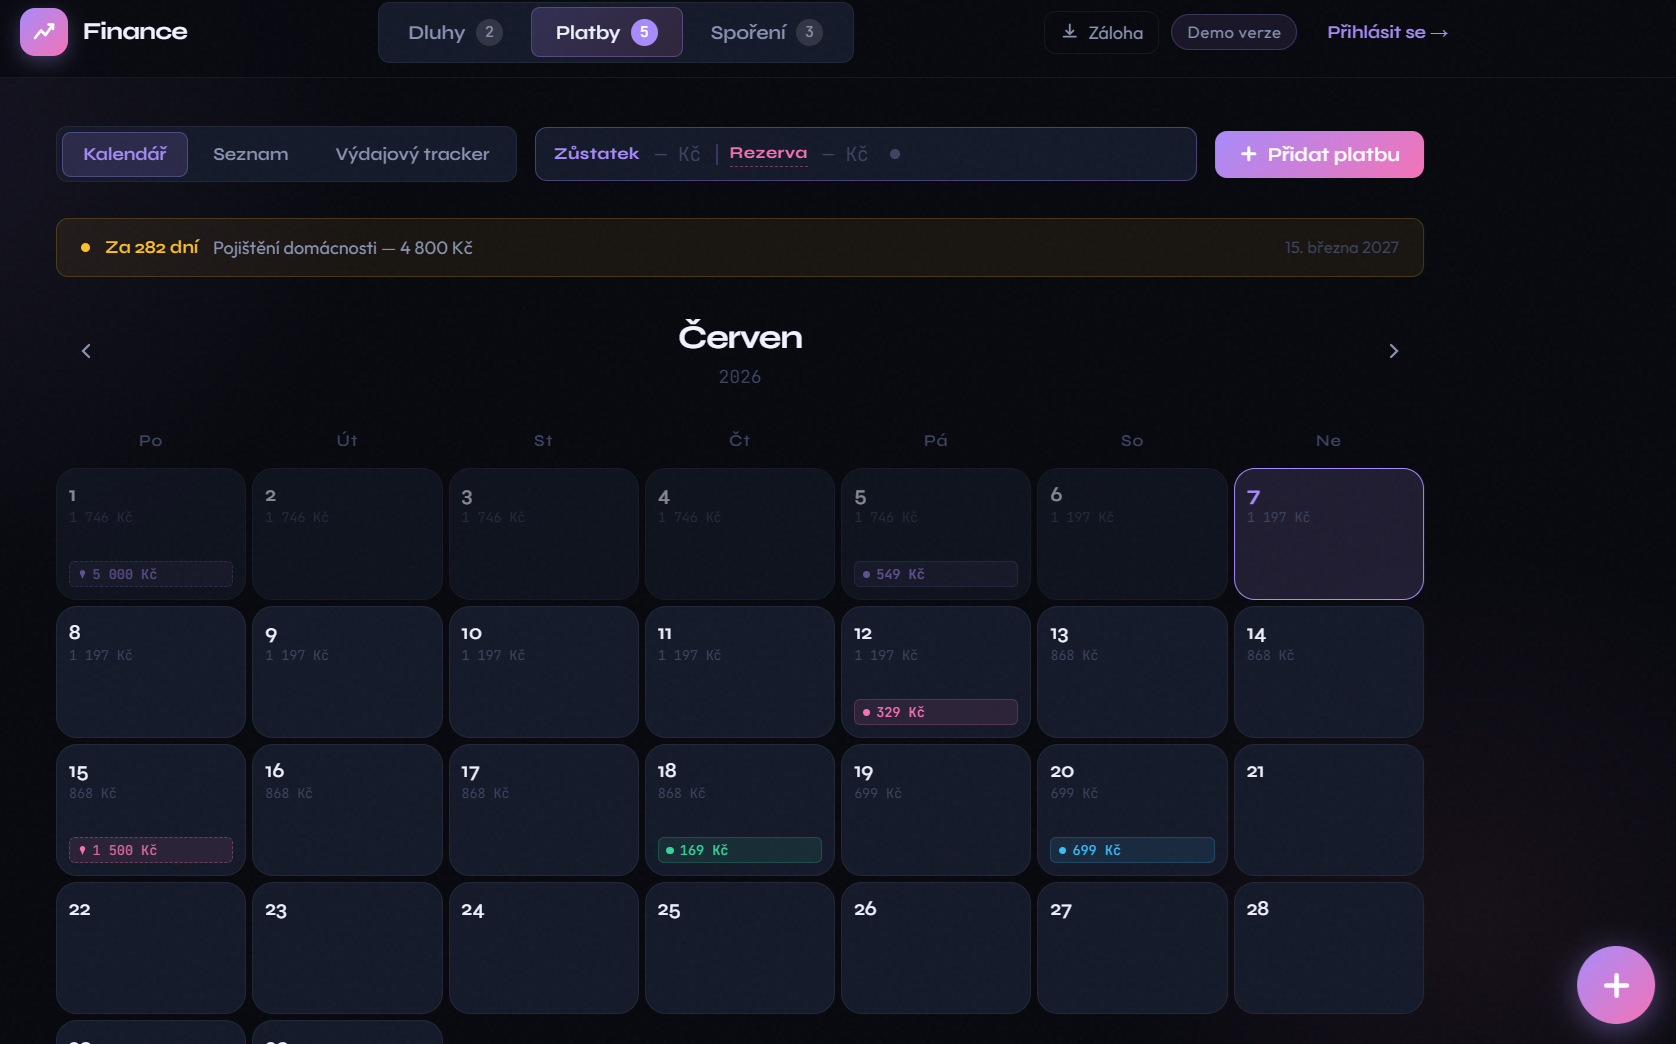The width and height of the screenshot is (1676, 1044).
Task: Open the 329 Kč payment on June 12
Action: tap(936, 712)
